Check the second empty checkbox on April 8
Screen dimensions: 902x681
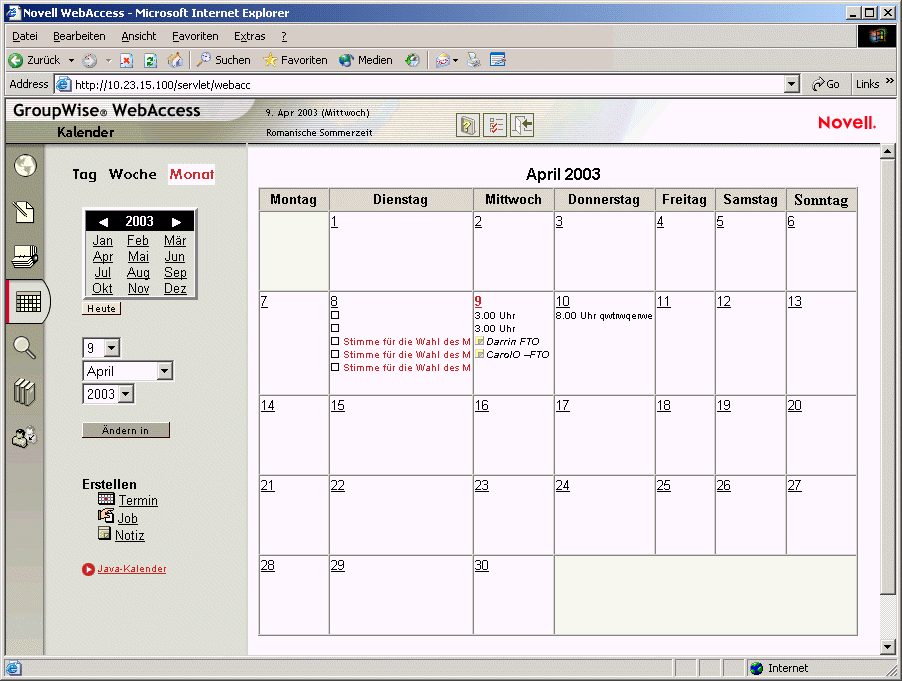(335, 328)
